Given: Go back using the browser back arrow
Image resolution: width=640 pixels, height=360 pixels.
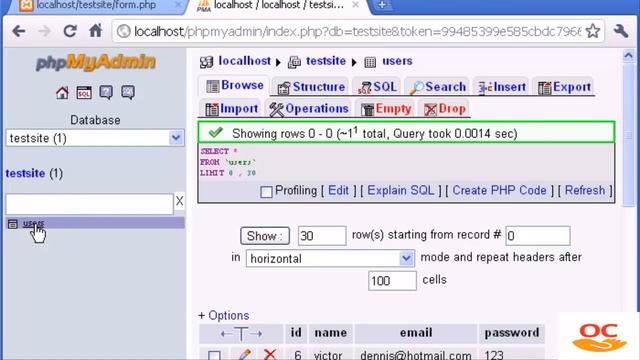Looking at the screenshot, I should click(19, 31).
